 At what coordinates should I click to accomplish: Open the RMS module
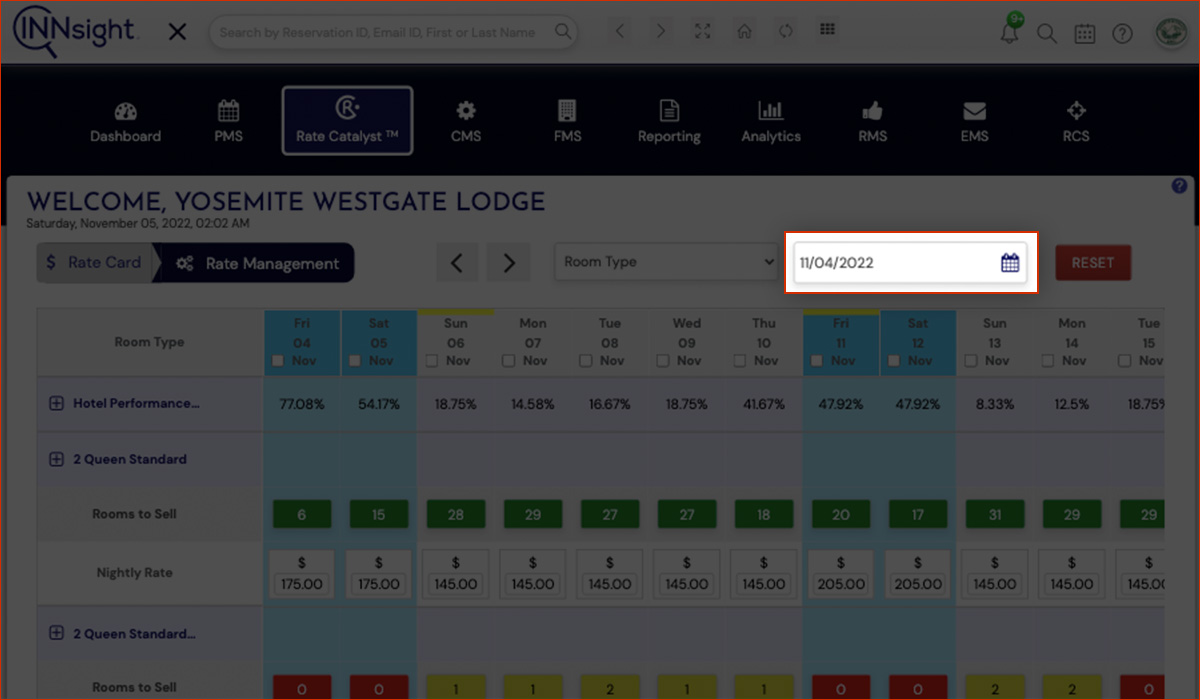(872, 121)
